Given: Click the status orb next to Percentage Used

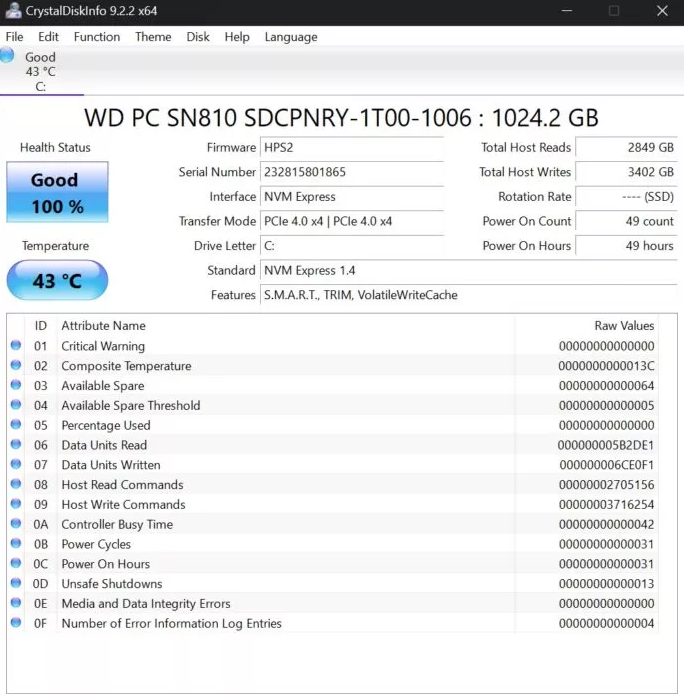Looking at the screenshot, I should (x=16, y=425).
